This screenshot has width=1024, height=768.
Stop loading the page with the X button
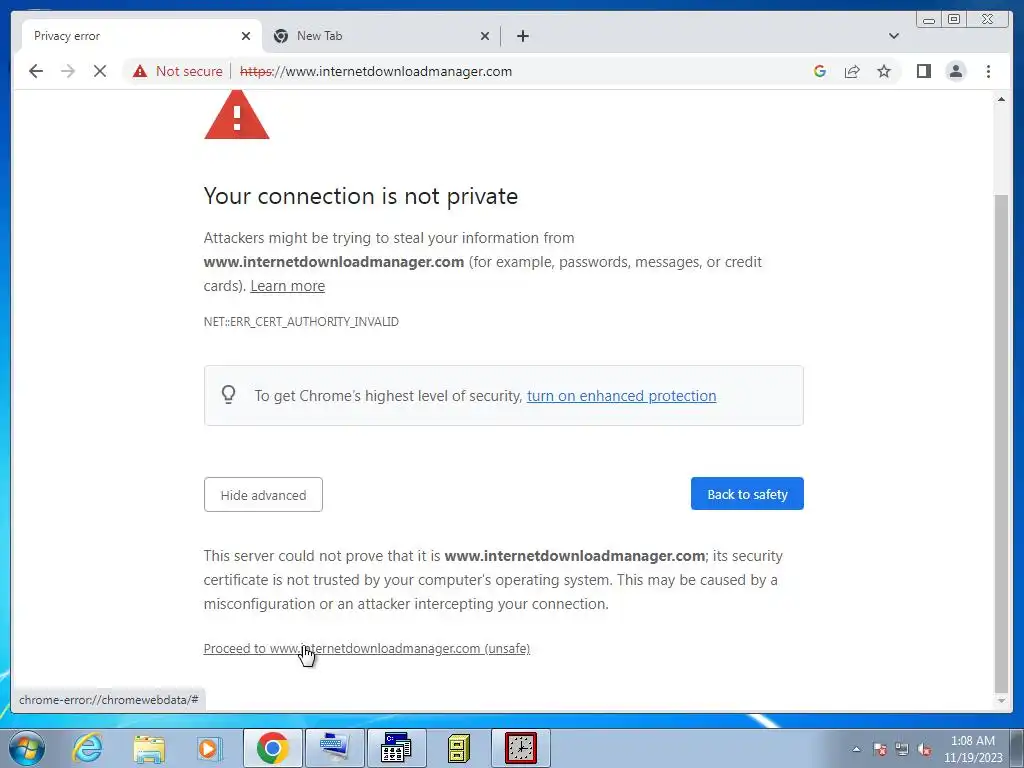(x=100, y=71)
